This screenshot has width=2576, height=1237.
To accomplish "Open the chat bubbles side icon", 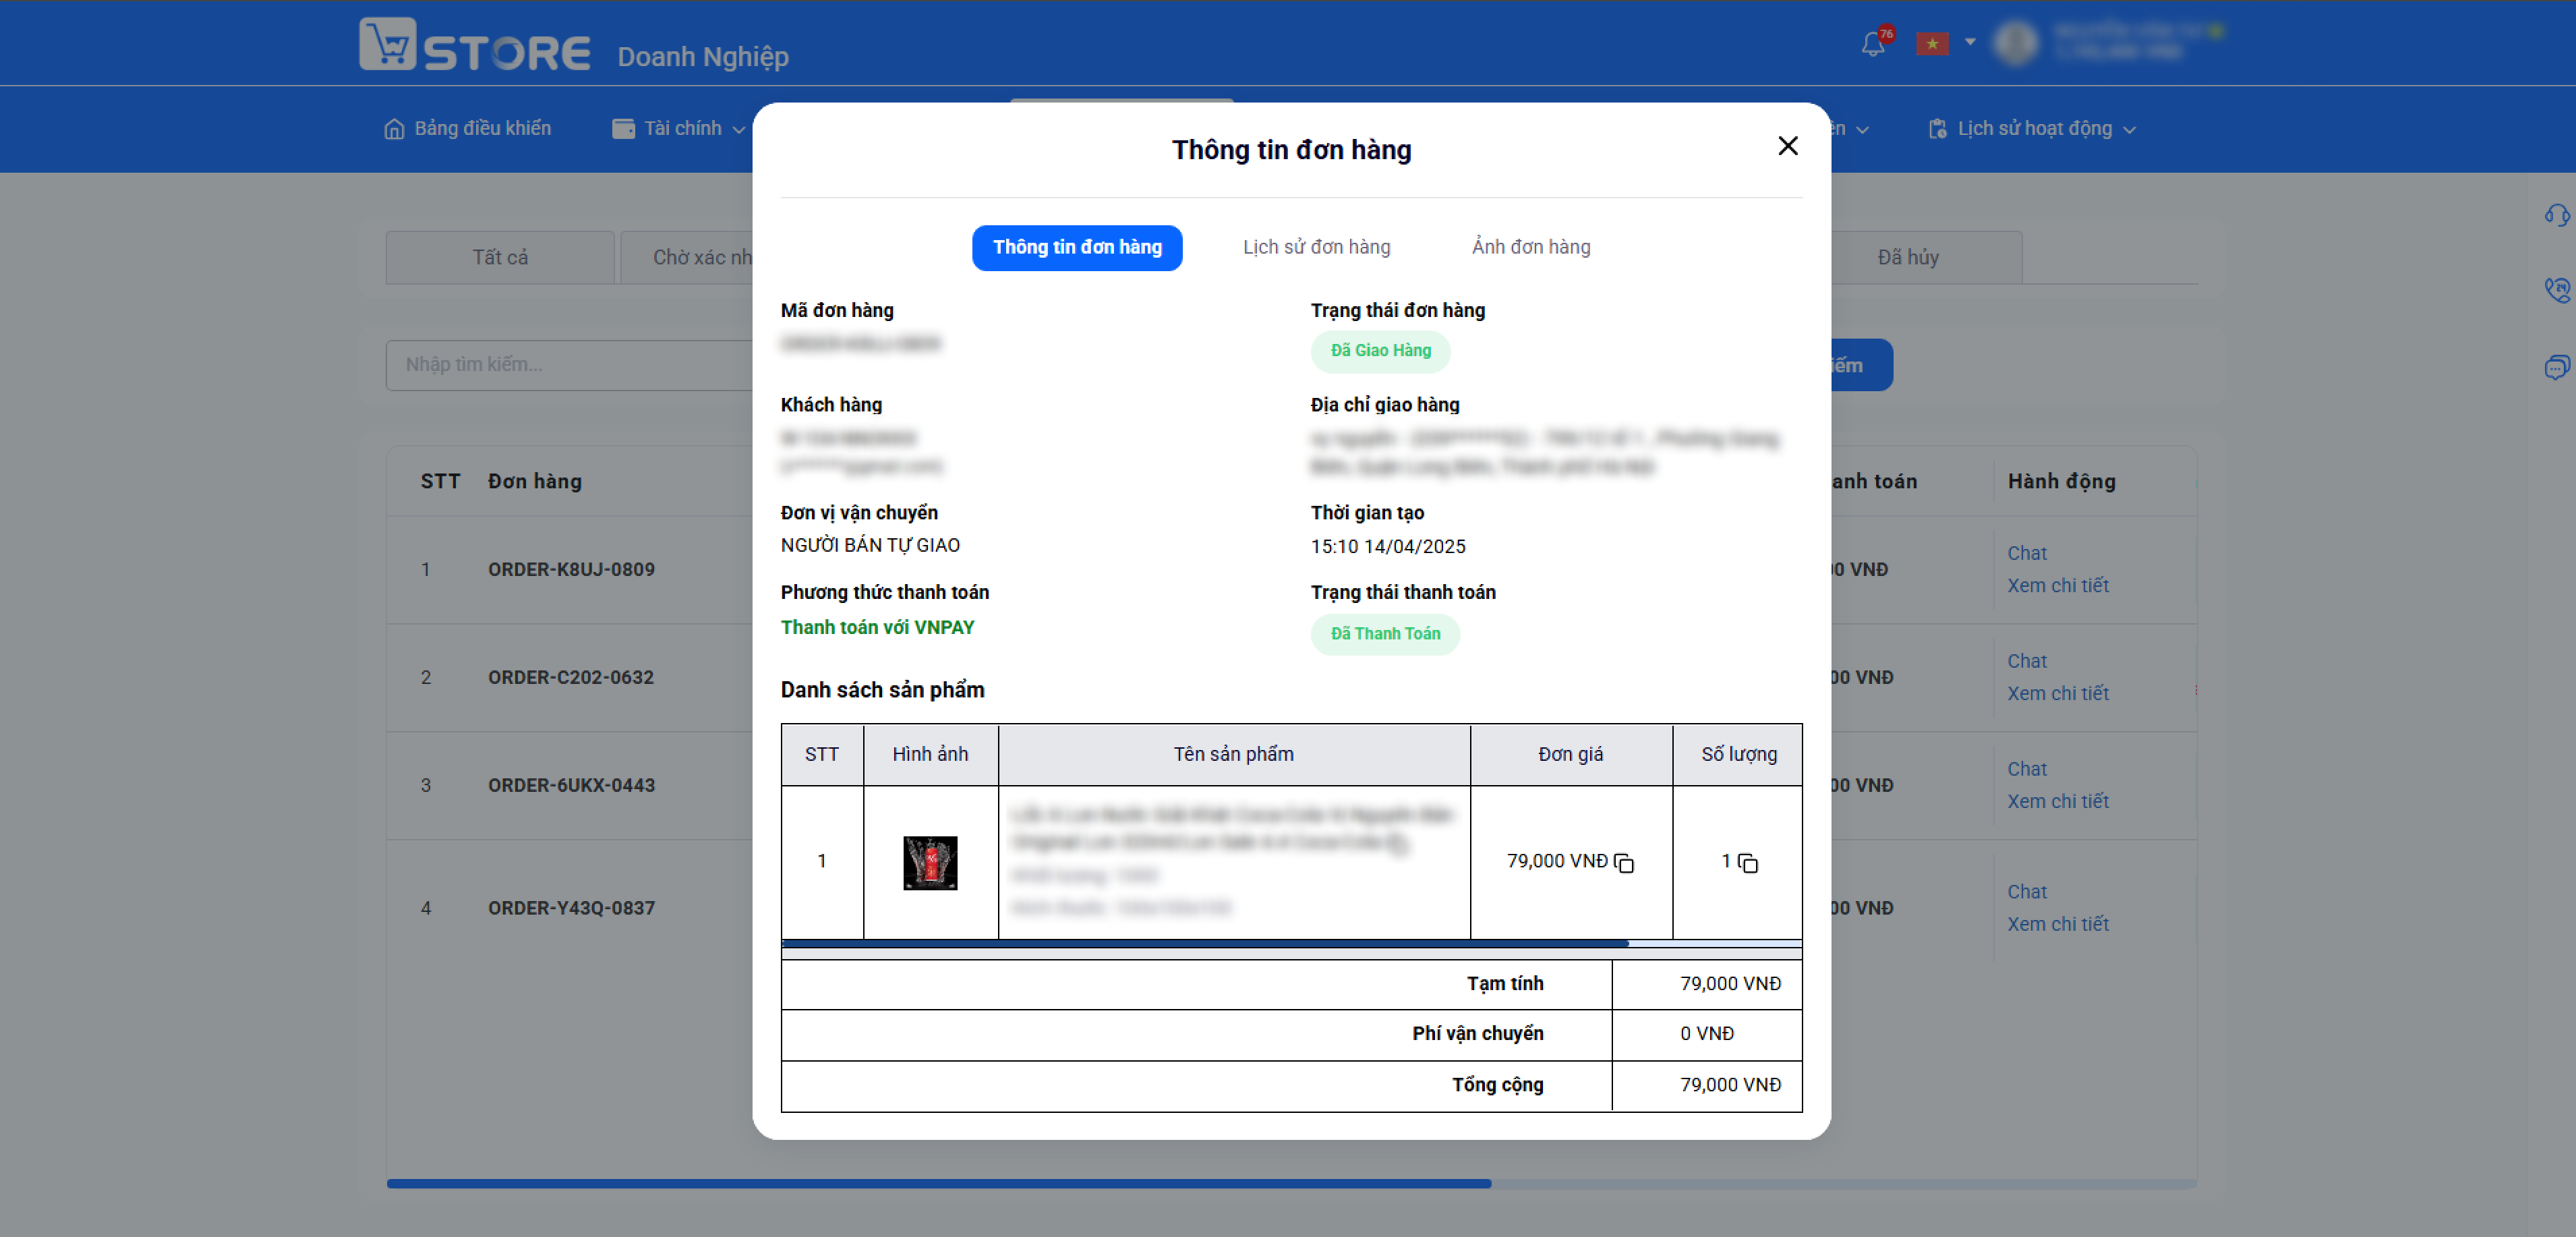I will (x=2556, y=367).
